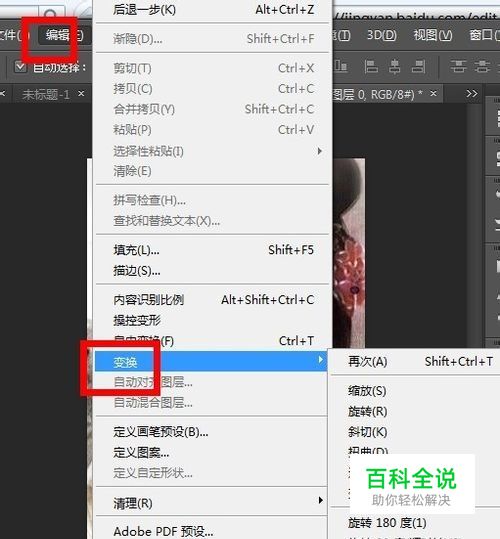Close the 图层 0, RGB/8#) document tab
Screen dimensions: 500x539
click(434, 94)
